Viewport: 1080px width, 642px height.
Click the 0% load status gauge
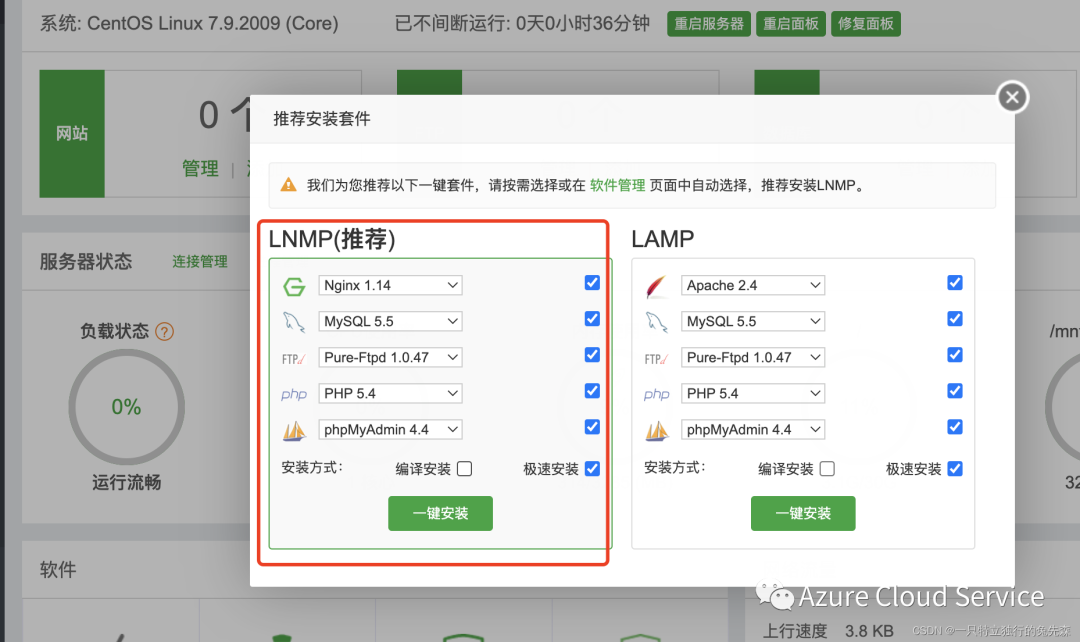127,407
